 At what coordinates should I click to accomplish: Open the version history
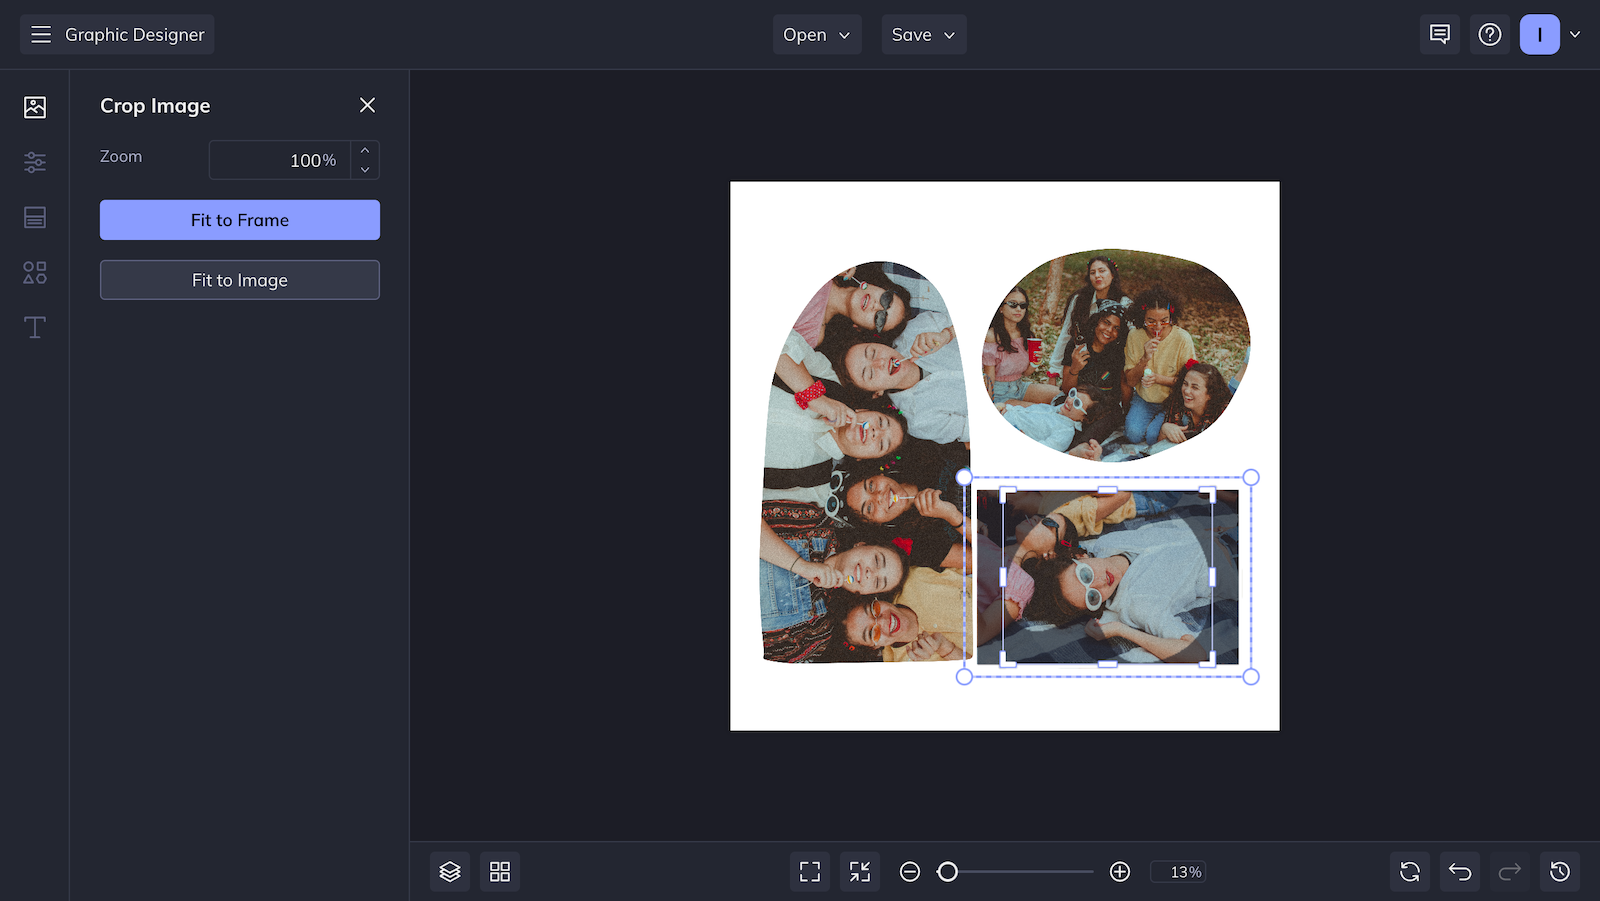tap(1560, 871)
